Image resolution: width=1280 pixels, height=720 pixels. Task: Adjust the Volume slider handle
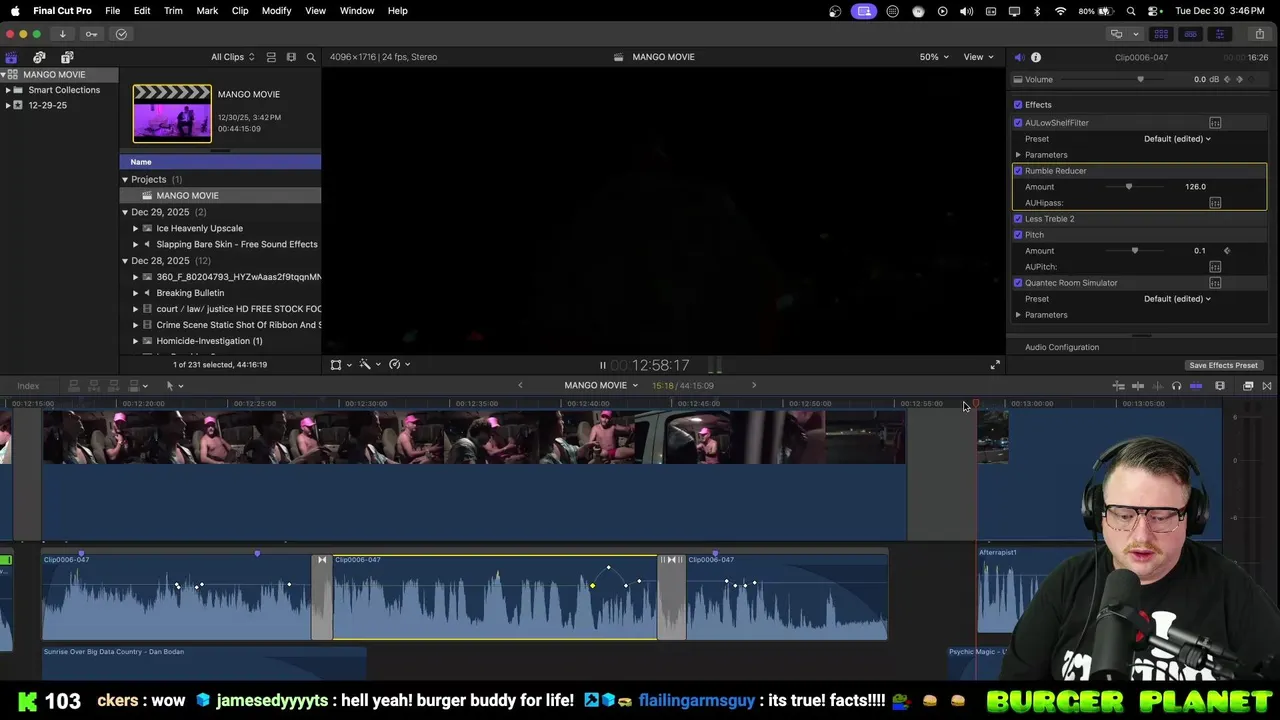[x=1140, y=80]
